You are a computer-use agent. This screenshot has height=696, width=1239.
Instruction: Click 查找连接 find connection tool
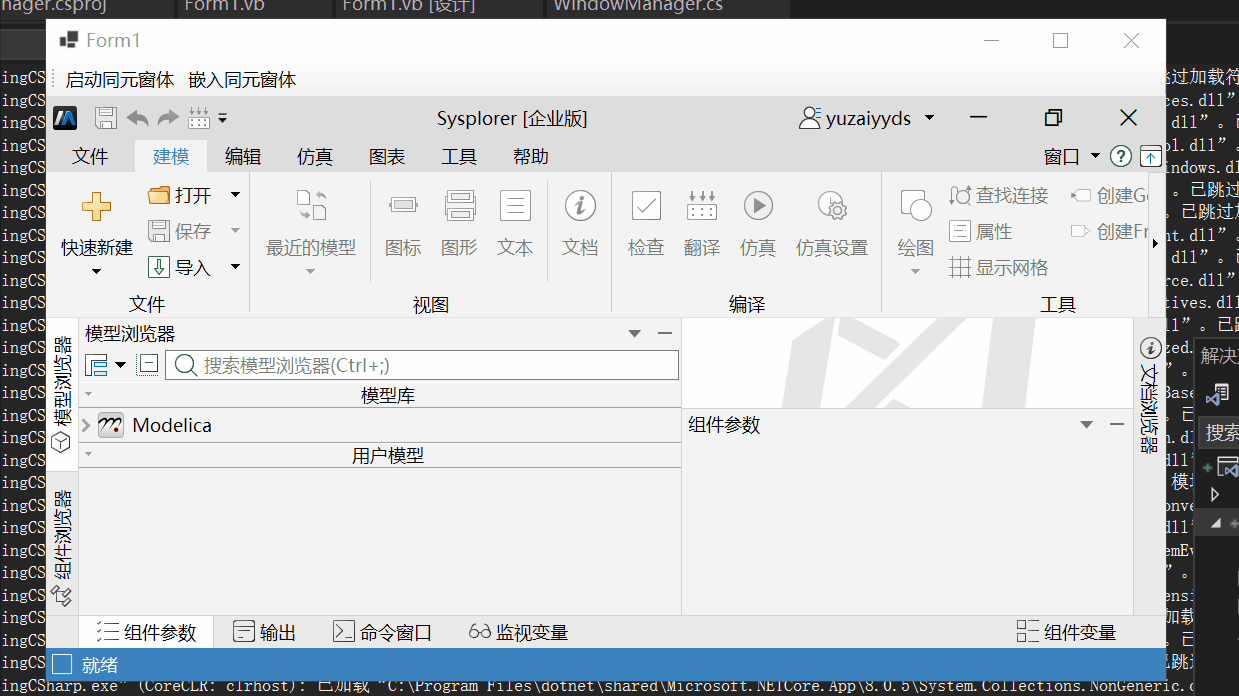click(999, 195)
